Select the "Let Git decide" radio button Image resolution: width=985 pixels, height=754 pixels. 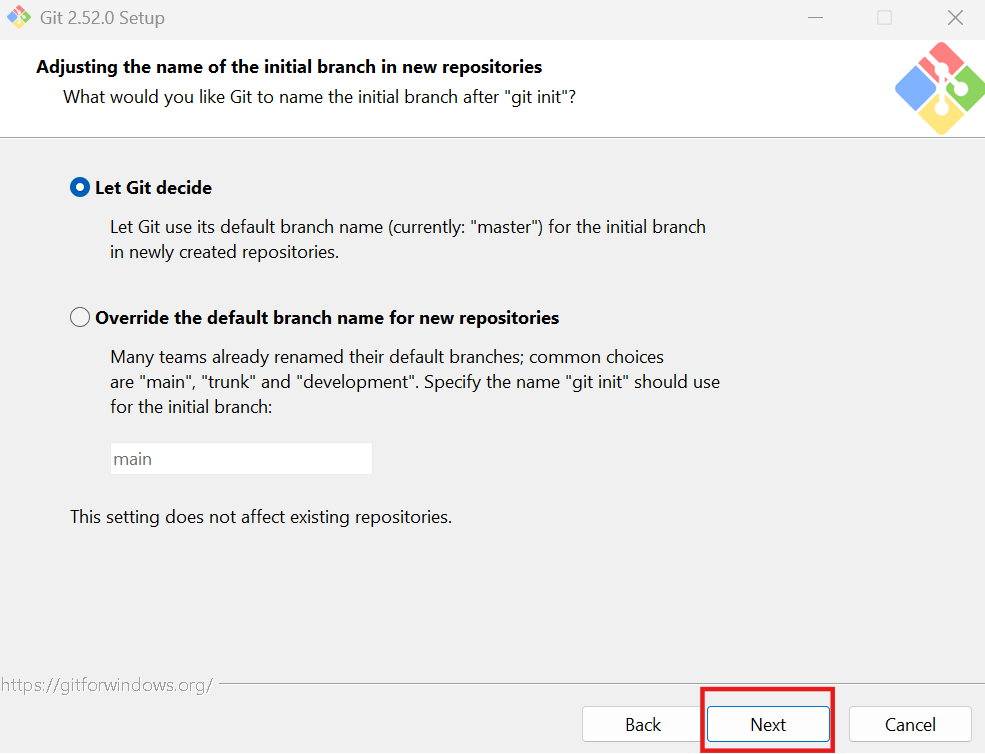(x=80, y=187)
